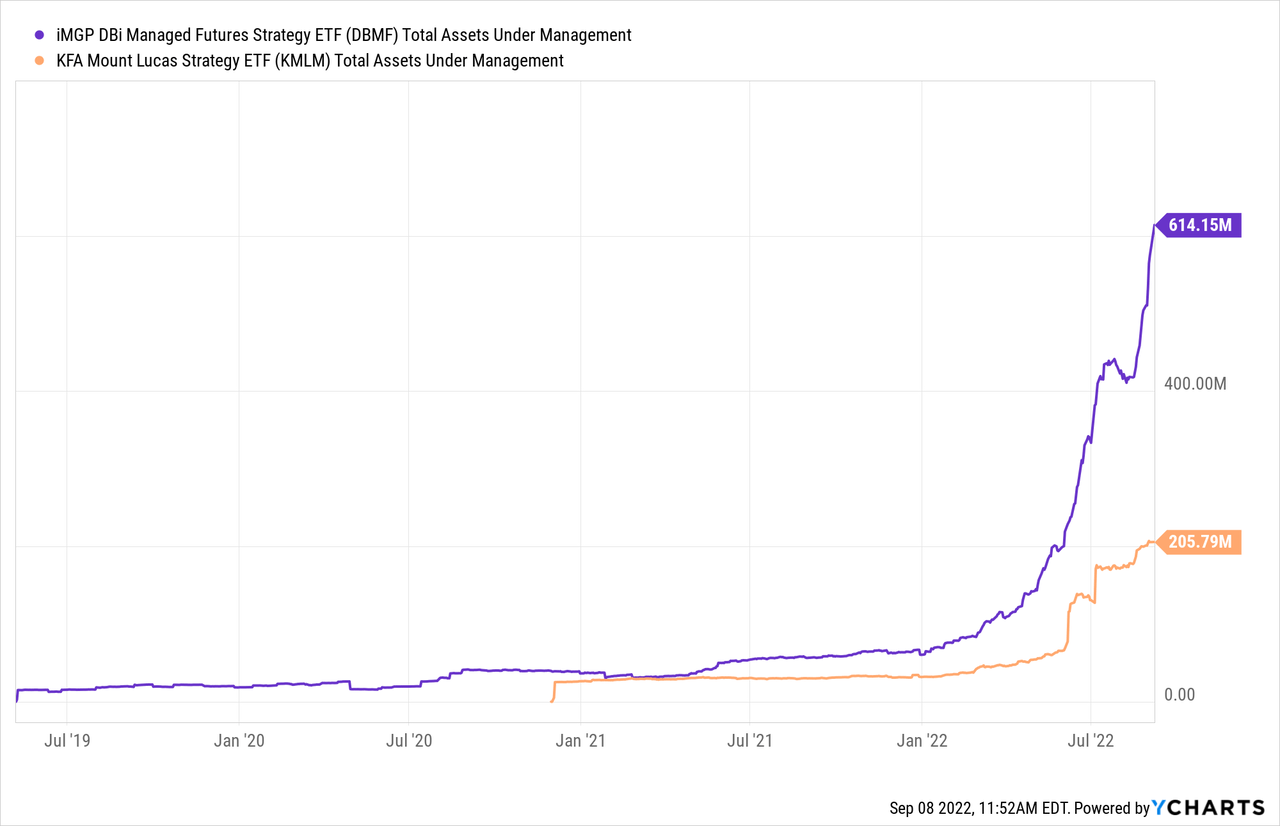
Task: Click the purple DBMF legend dot
Action: (38, 35)
